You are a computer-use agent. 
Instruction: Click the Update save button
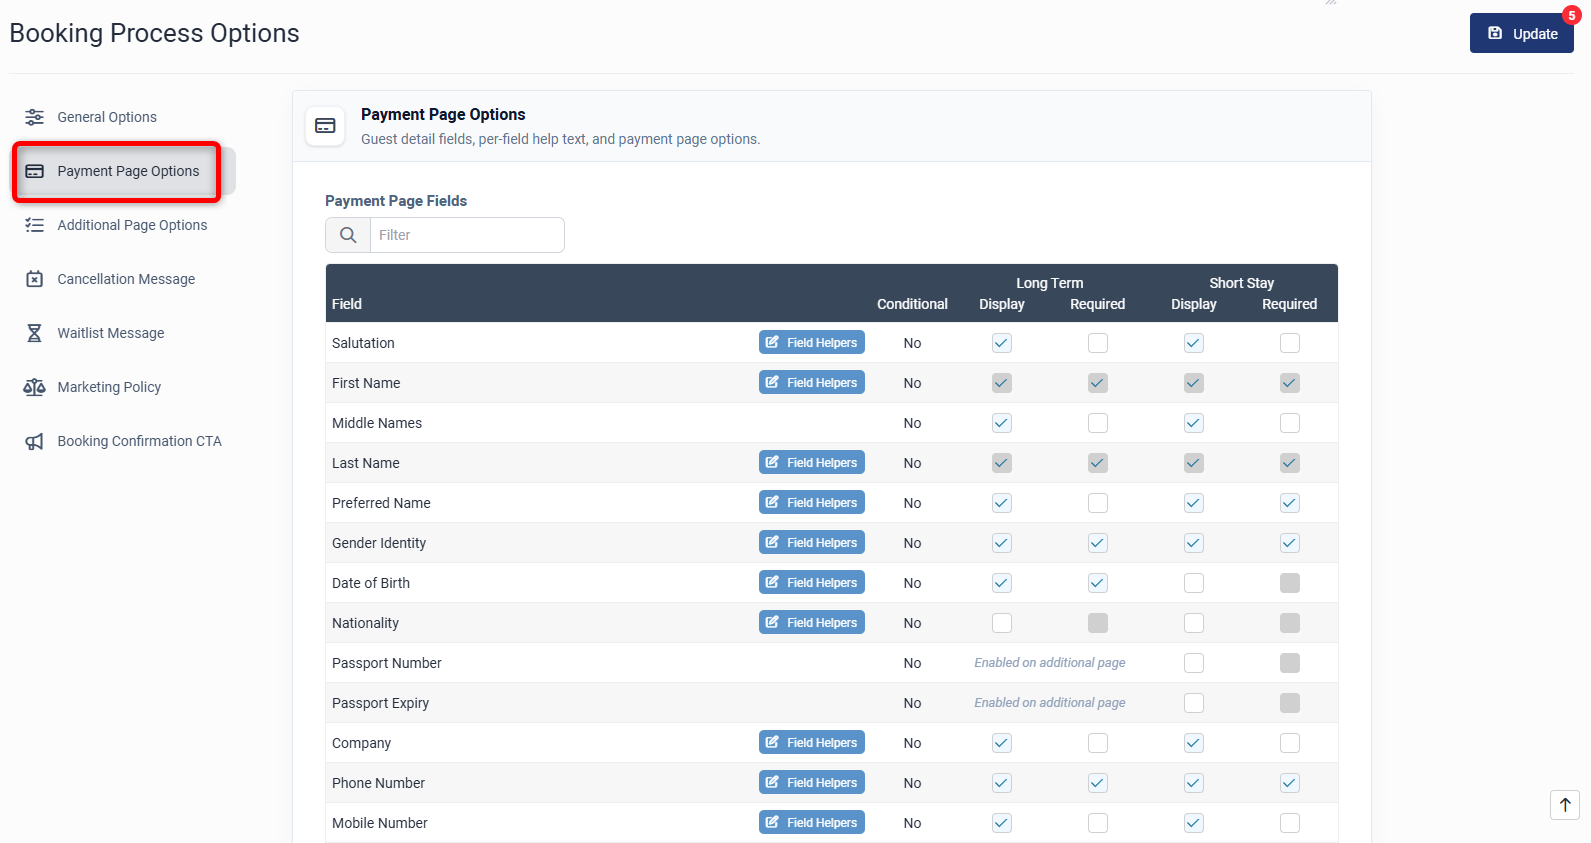1521,33
